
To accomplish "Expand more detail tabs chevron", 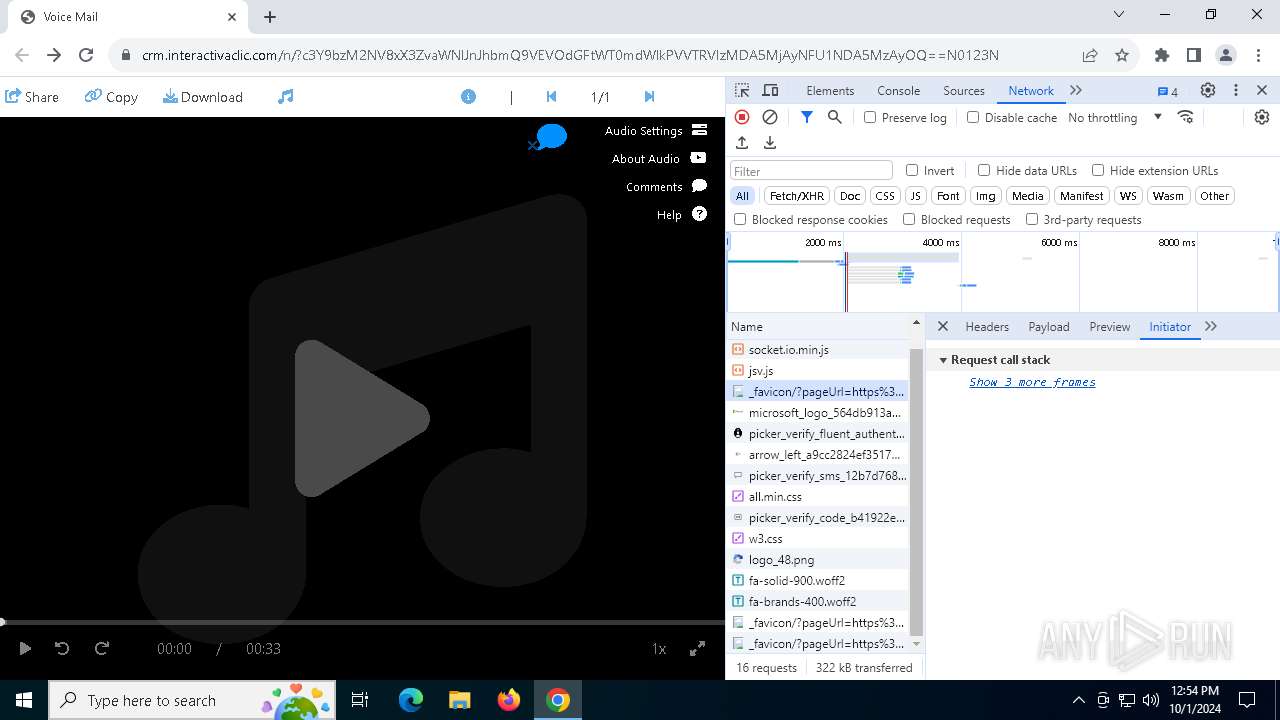I will click(x=1211, y=327).
